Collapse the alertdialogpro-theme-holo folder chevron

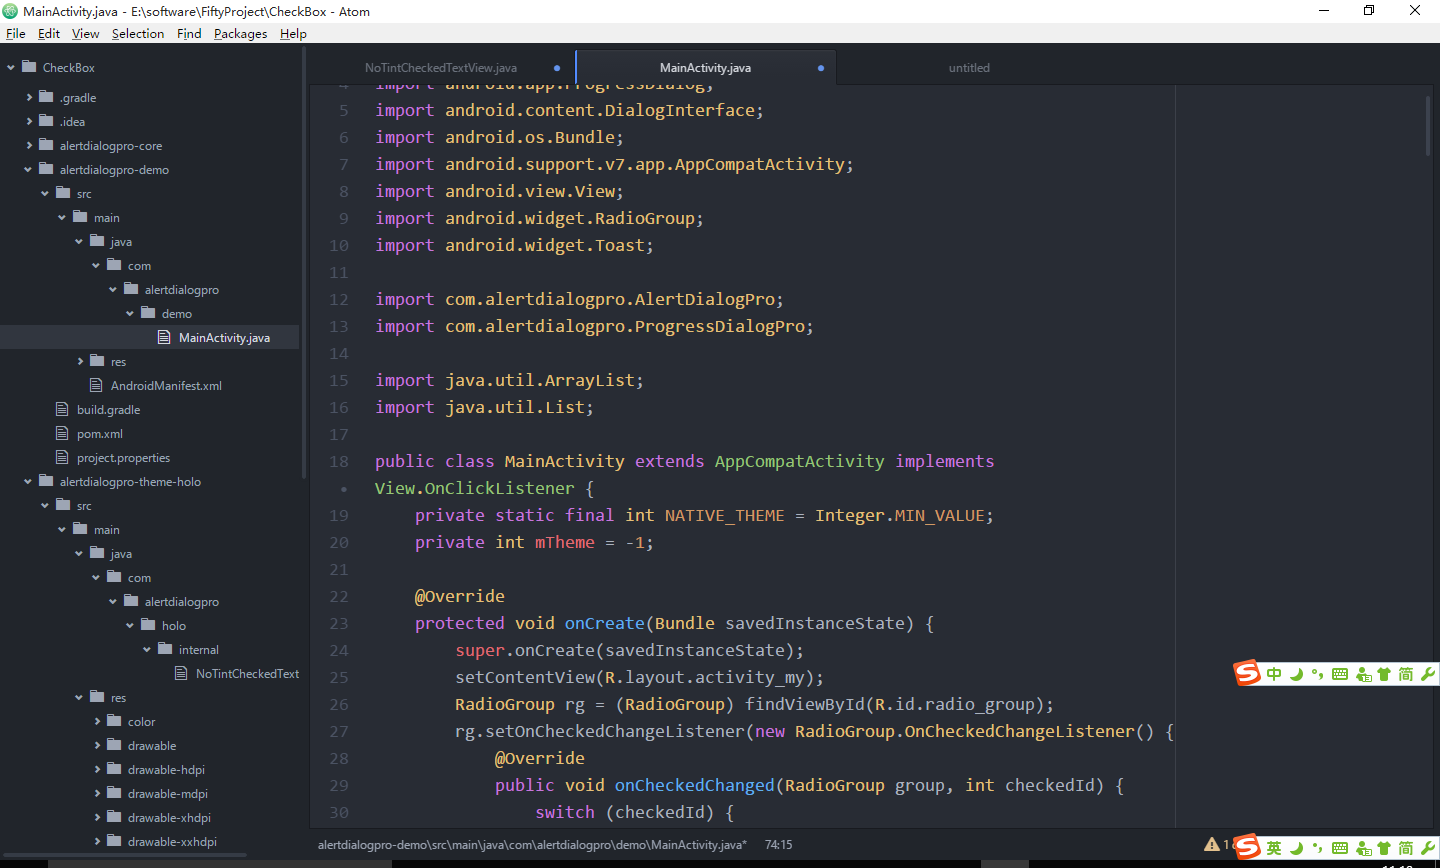point(29,481)
